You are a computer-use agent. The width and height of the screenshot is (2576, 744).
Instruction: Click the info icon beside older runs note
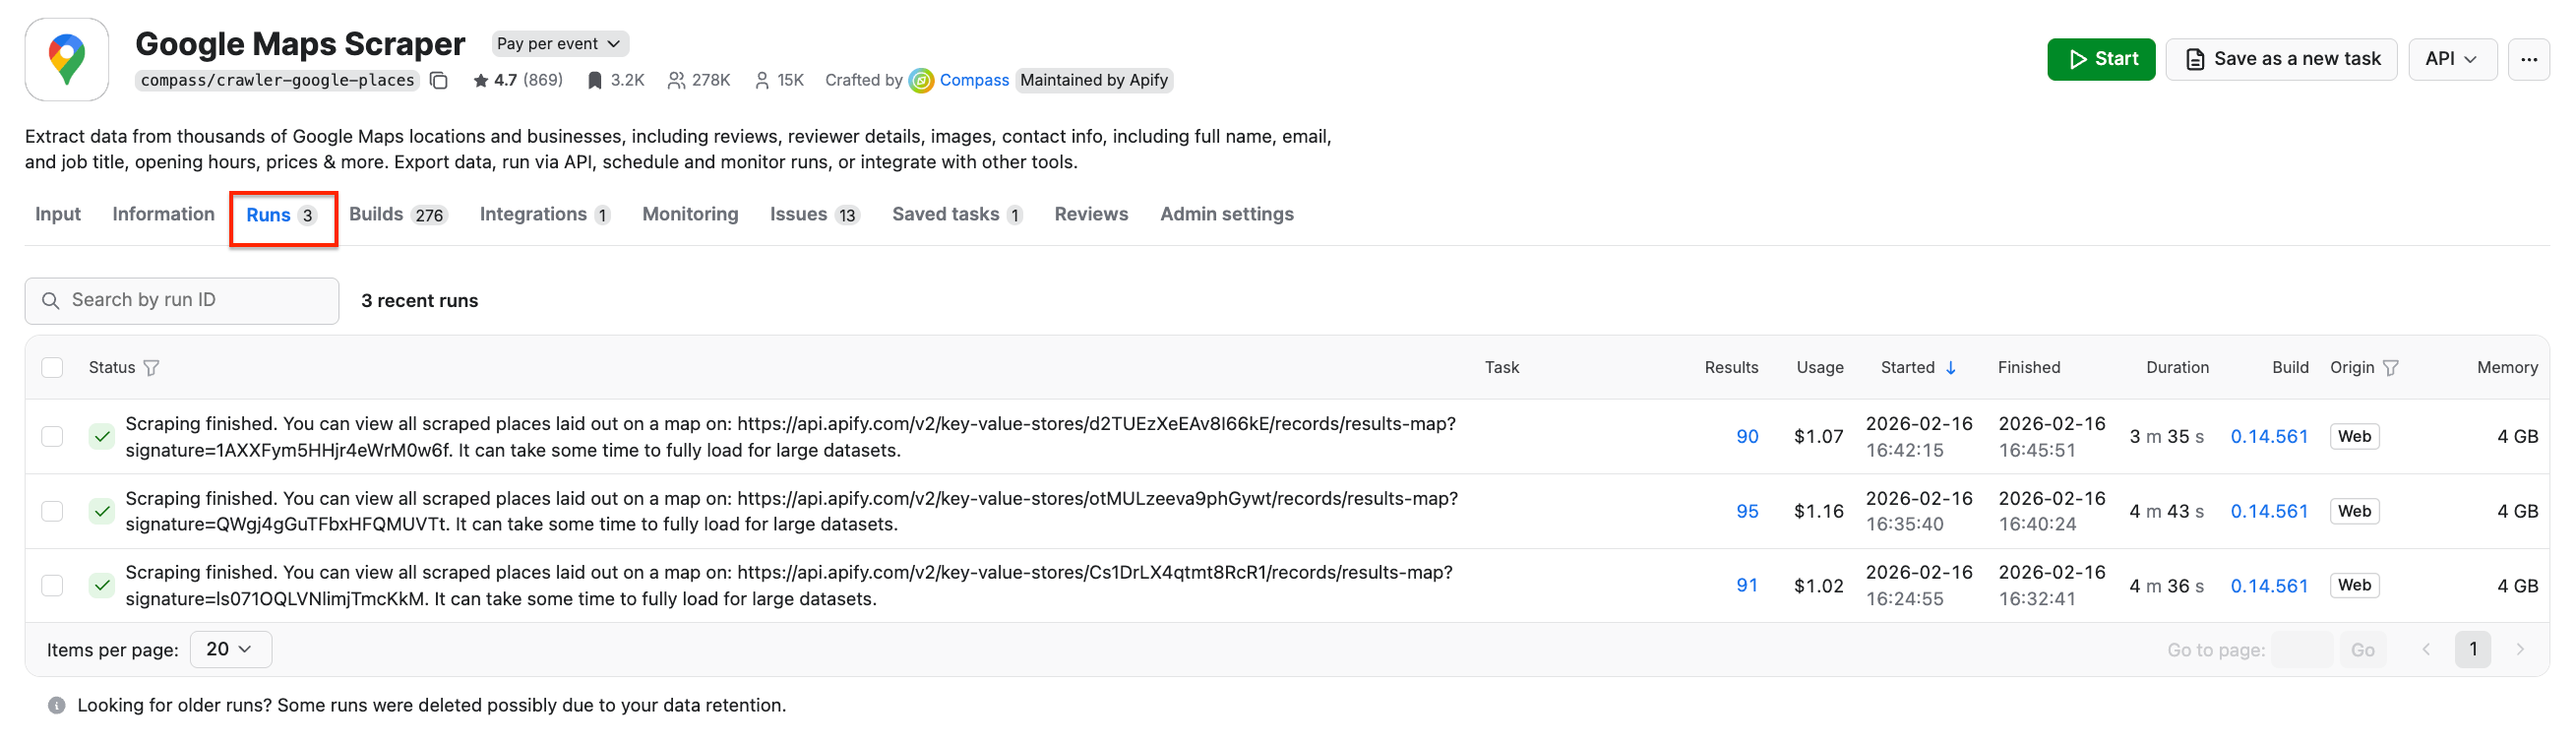[57, 706]
